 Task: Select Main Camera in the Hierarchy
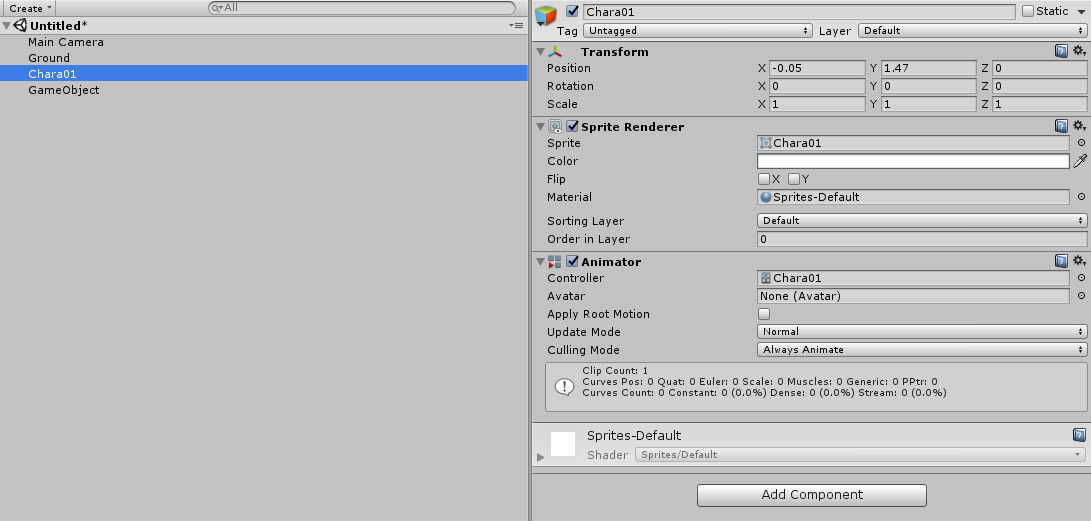(x=66, y=42)
